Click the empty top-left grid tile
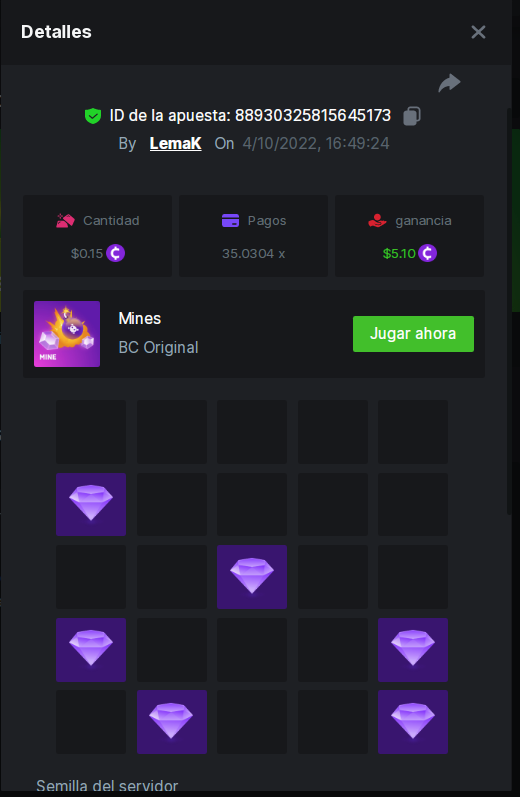The width and height of the screenshot is (520, 797). 91,432
